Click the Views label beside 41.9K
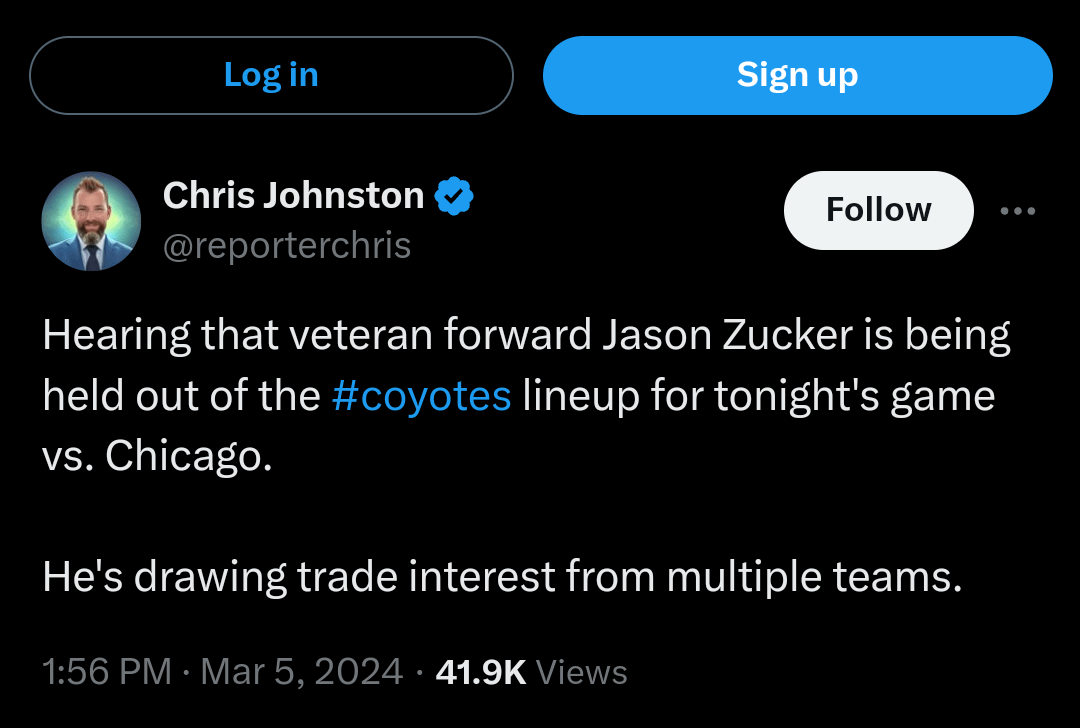1080x728 pixels. coord(581,672)
